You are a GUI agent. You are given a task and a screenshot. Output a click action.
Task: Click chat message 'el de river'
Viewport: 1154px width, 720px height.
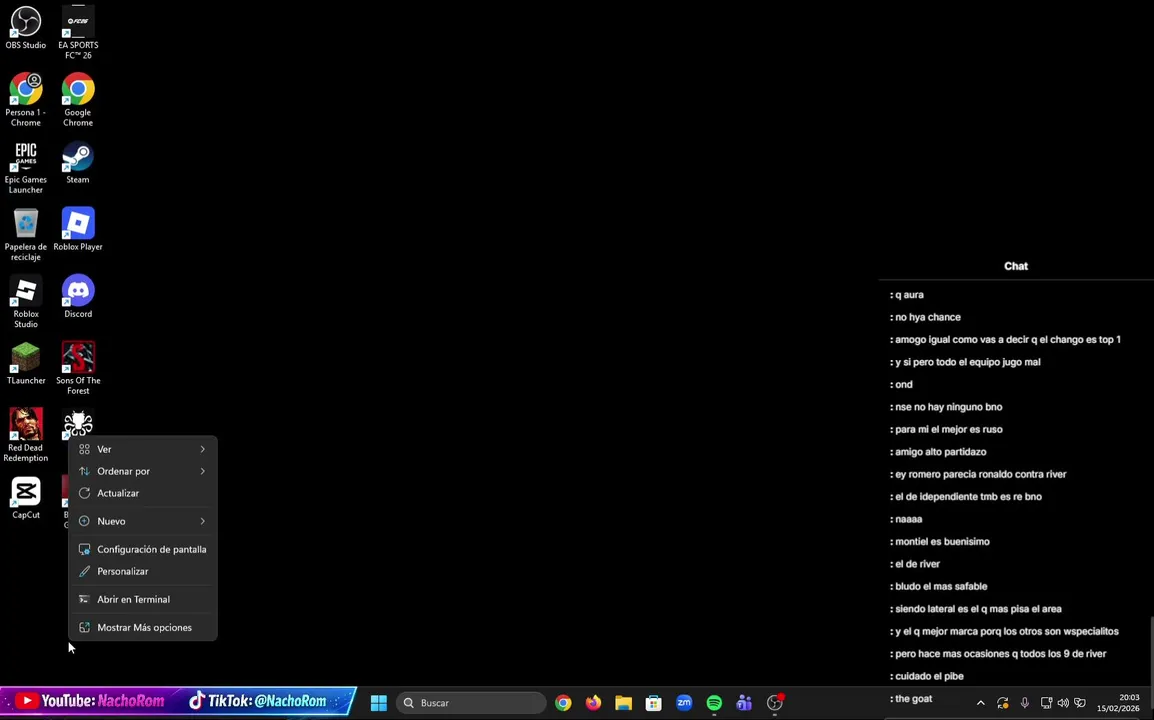click(917, 564)
